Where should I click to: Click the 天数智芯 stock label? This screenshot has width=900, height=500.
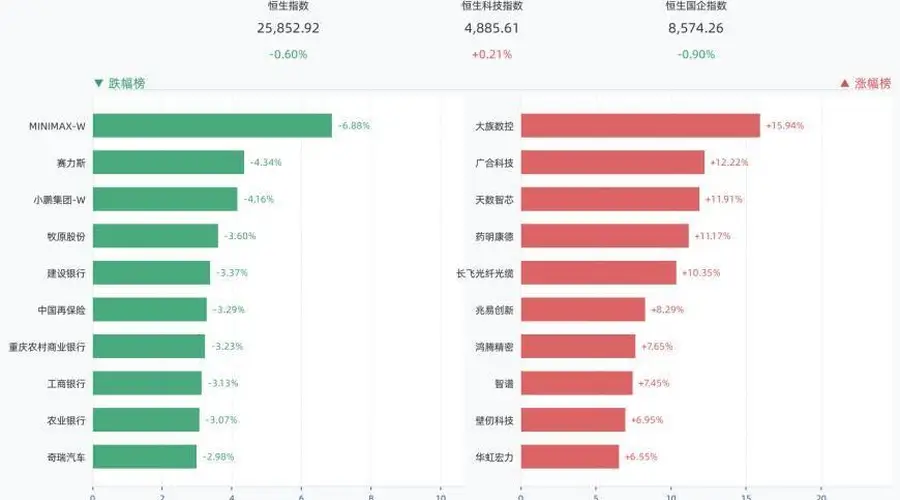point(494,200)
